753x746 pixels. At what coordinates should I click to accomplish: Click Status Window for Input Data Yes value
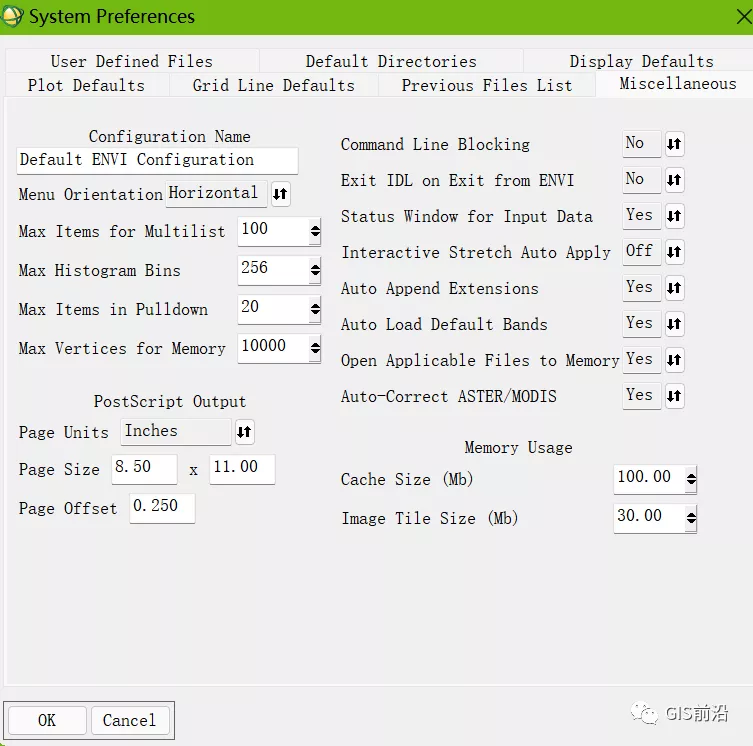(x=642, y=216)
